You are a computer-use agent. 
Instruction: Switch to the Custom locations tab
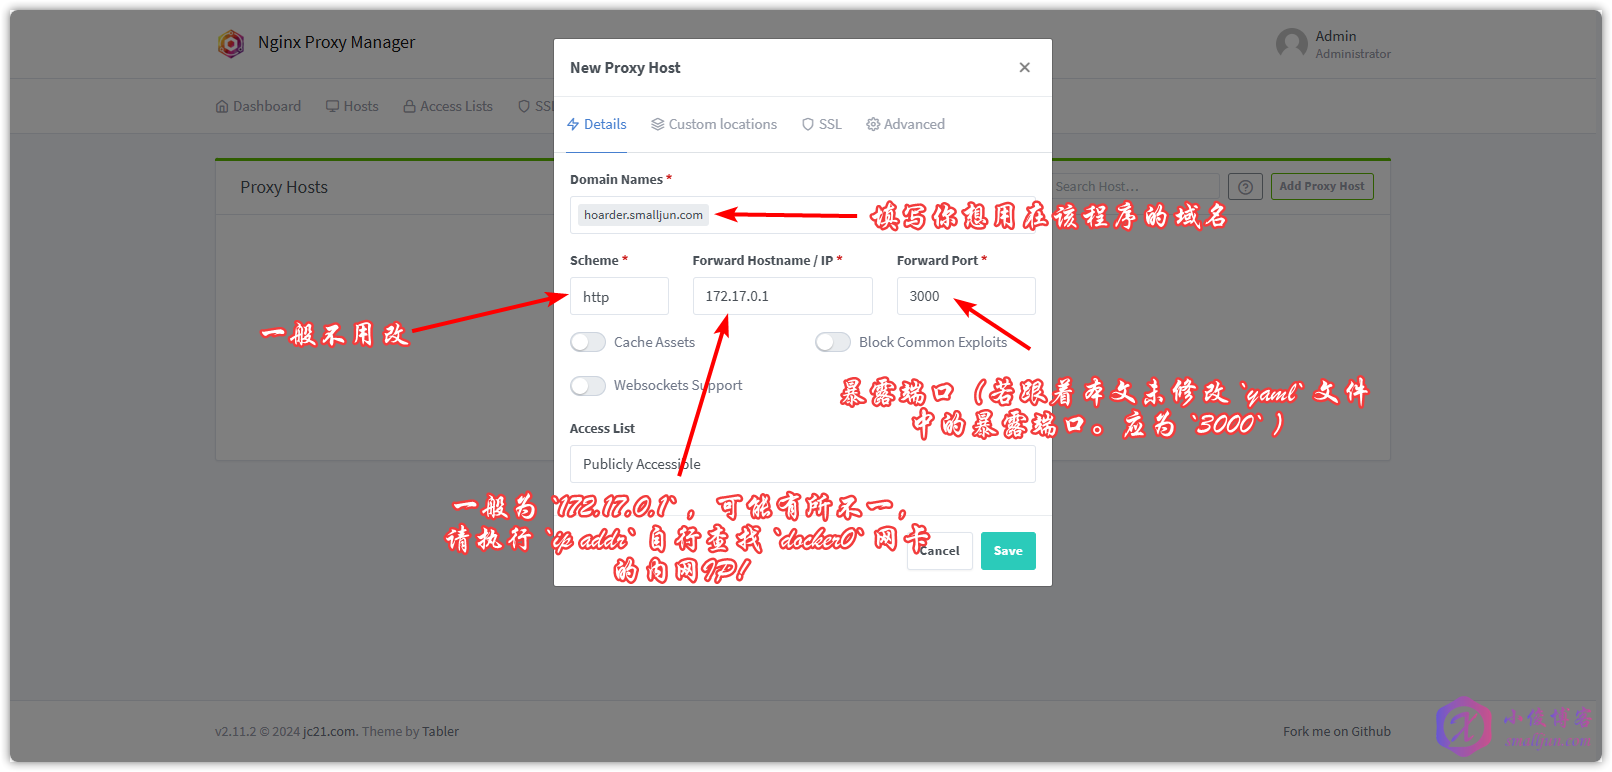point(714,124)
